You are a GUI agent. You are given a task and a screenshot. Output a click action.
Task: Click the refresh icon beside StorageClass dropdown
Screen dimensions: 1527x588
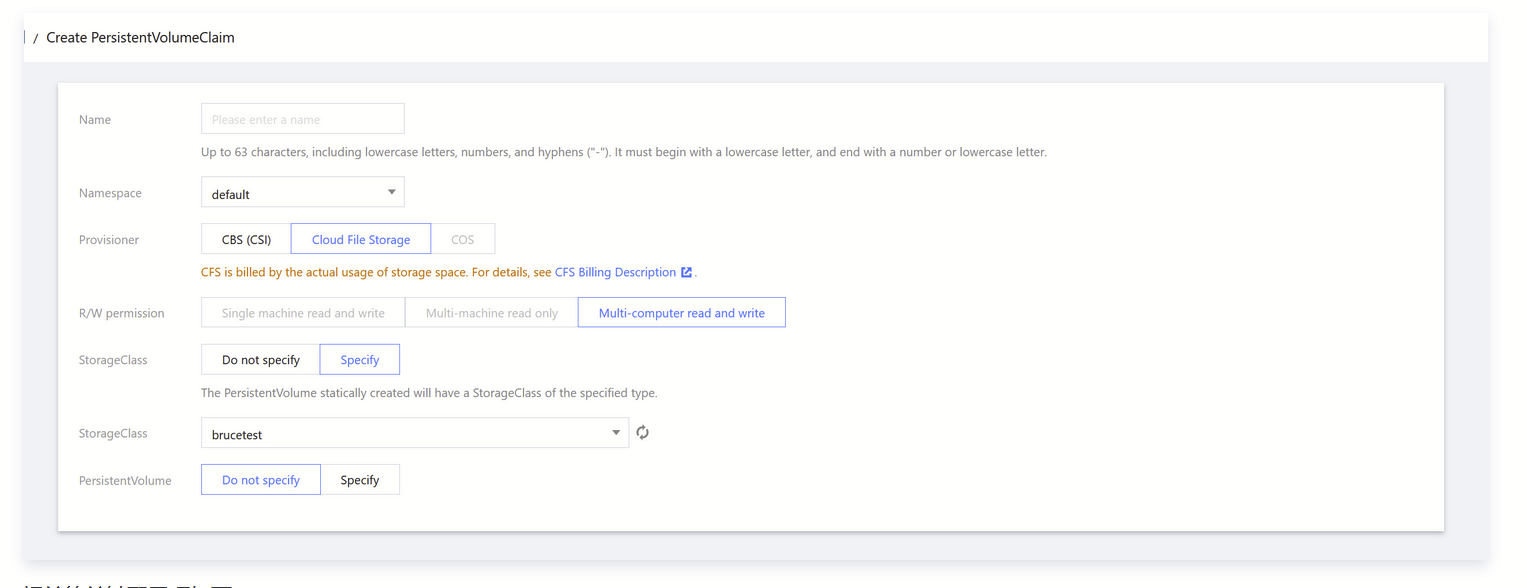coord(643,433)
